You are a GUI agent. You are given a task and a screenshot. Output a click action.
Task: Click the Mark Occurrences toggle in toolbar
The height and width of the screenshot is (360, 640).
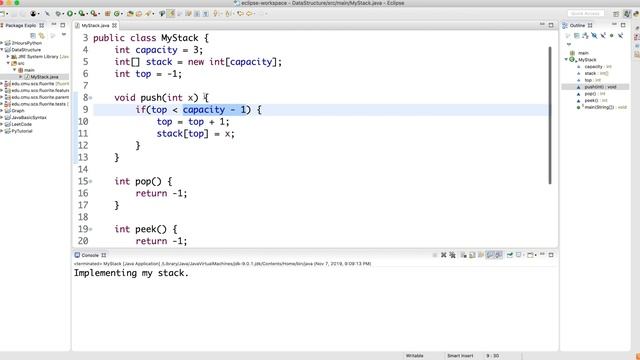[171, 13]
